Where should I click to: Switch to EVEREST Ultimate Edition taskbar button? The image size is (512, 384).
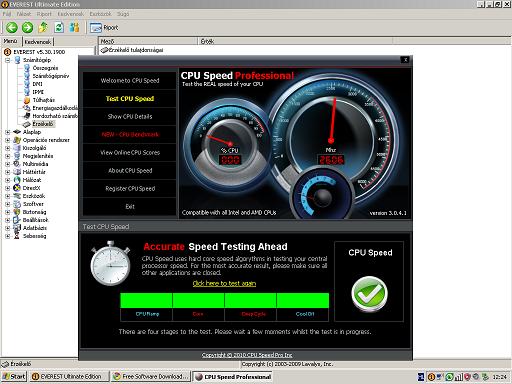coord(69,377)
